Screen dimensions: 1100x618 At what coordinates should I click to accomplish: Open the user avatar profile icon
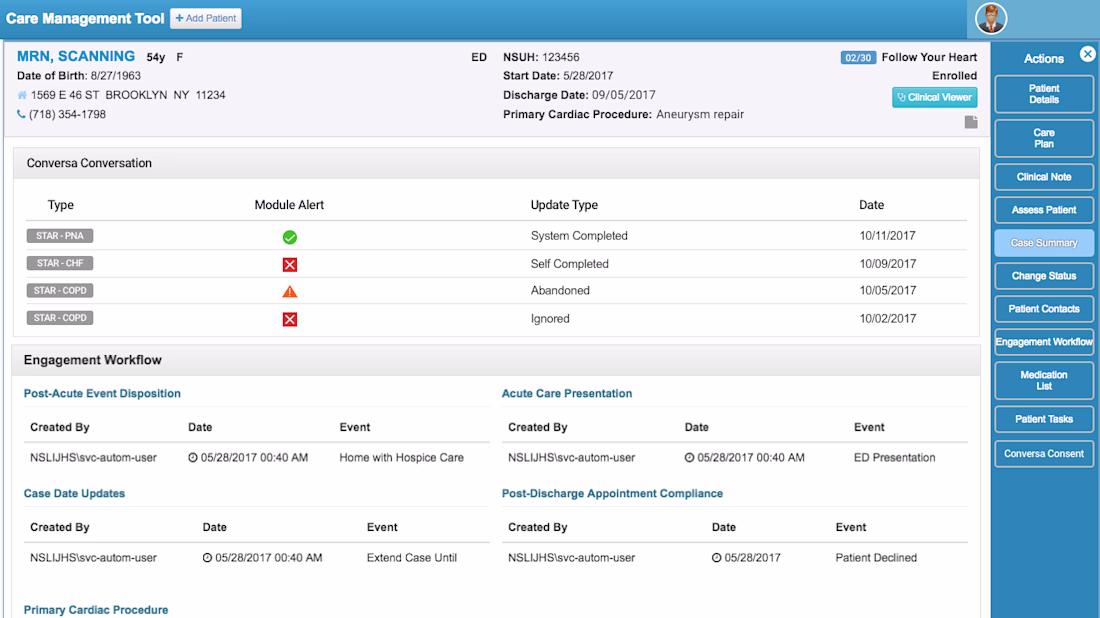click(991, 19)
